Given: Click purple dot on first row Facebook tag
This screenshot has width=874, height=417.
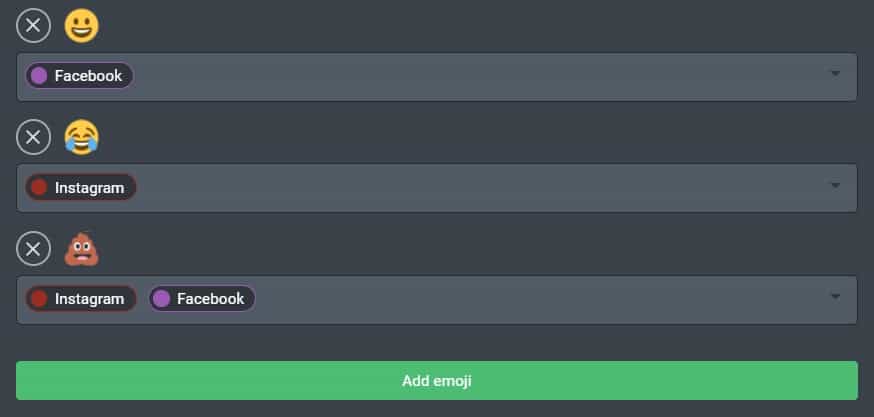Looking at the screenshot, I should coord(39,76).
